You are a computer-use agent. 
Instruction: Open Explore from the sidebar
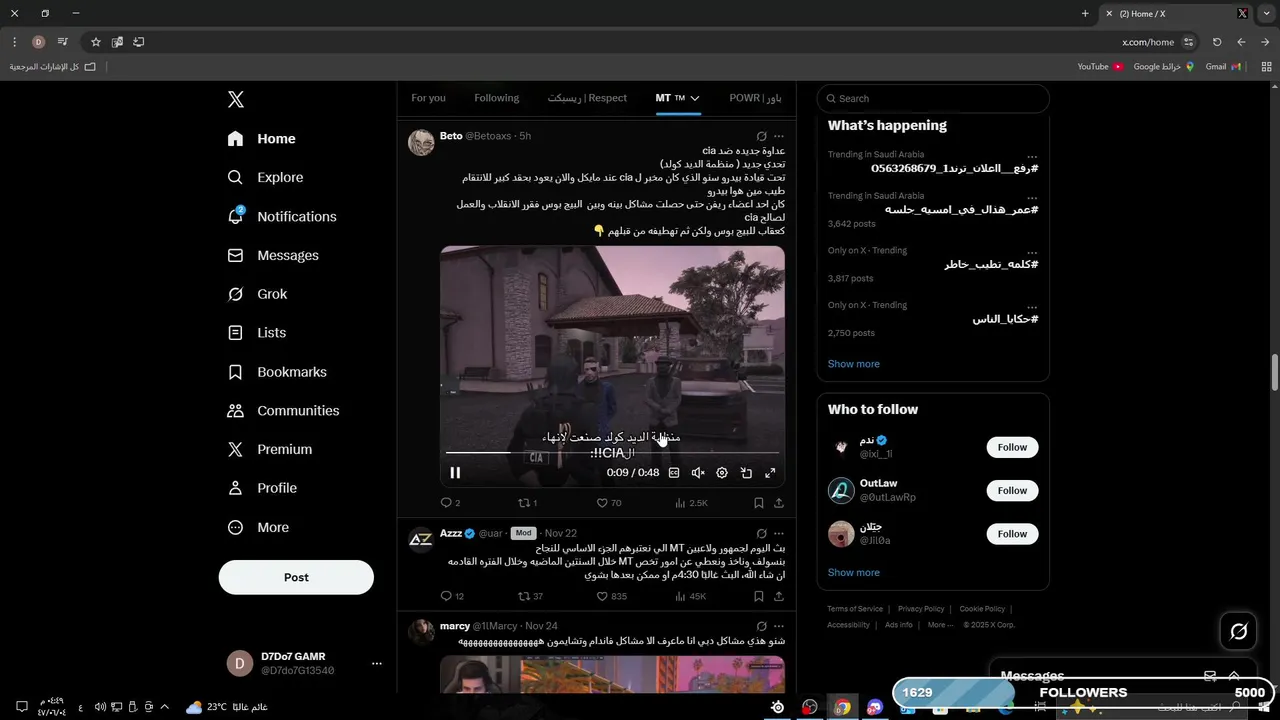coord(265,177)
